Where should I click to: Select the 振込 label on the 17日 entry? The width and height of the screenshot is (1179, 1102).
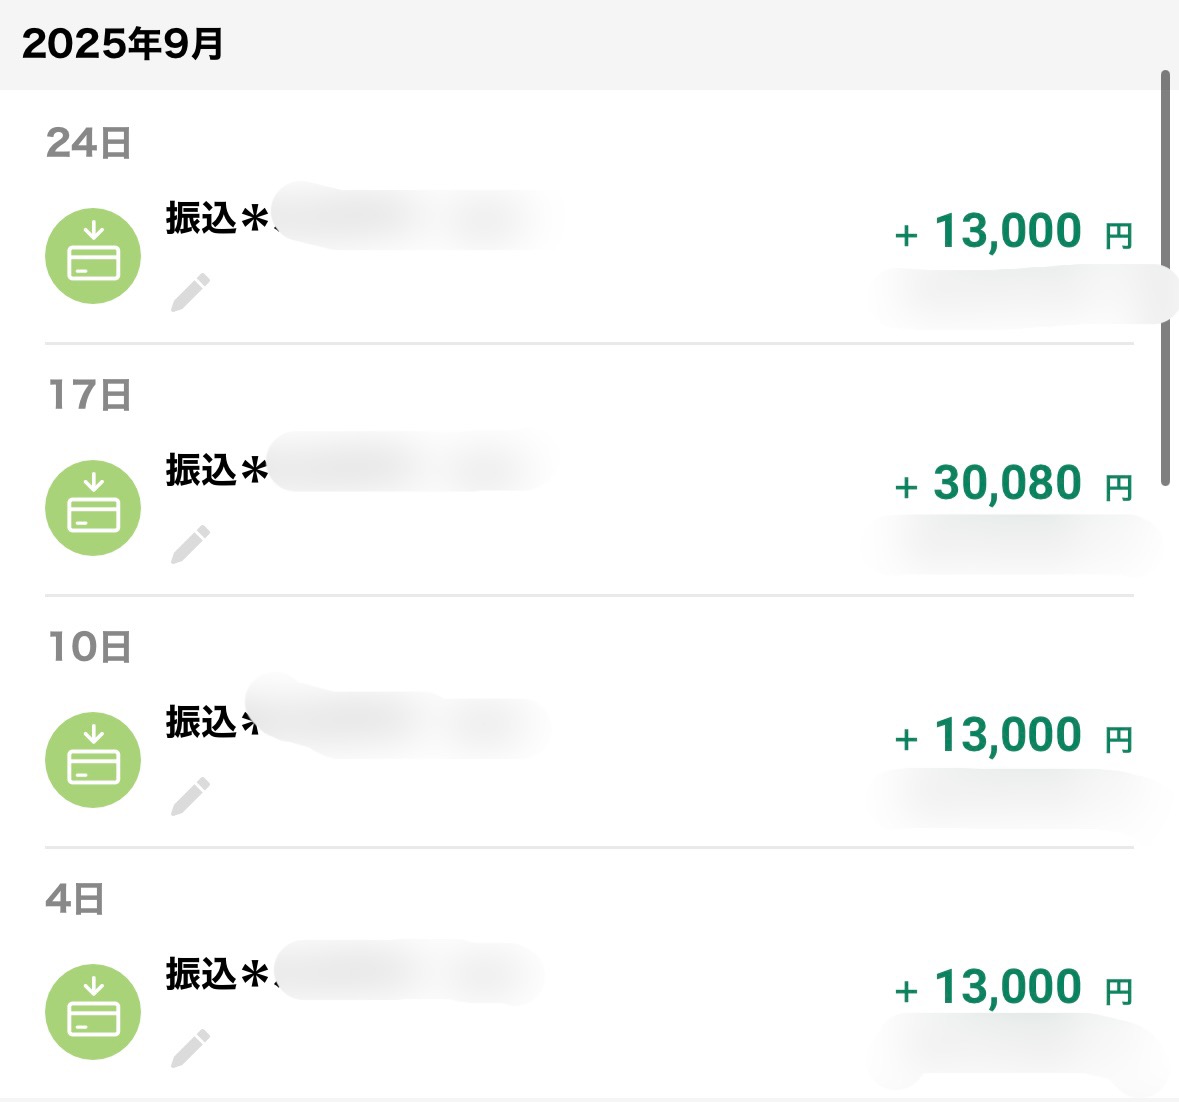201,470
